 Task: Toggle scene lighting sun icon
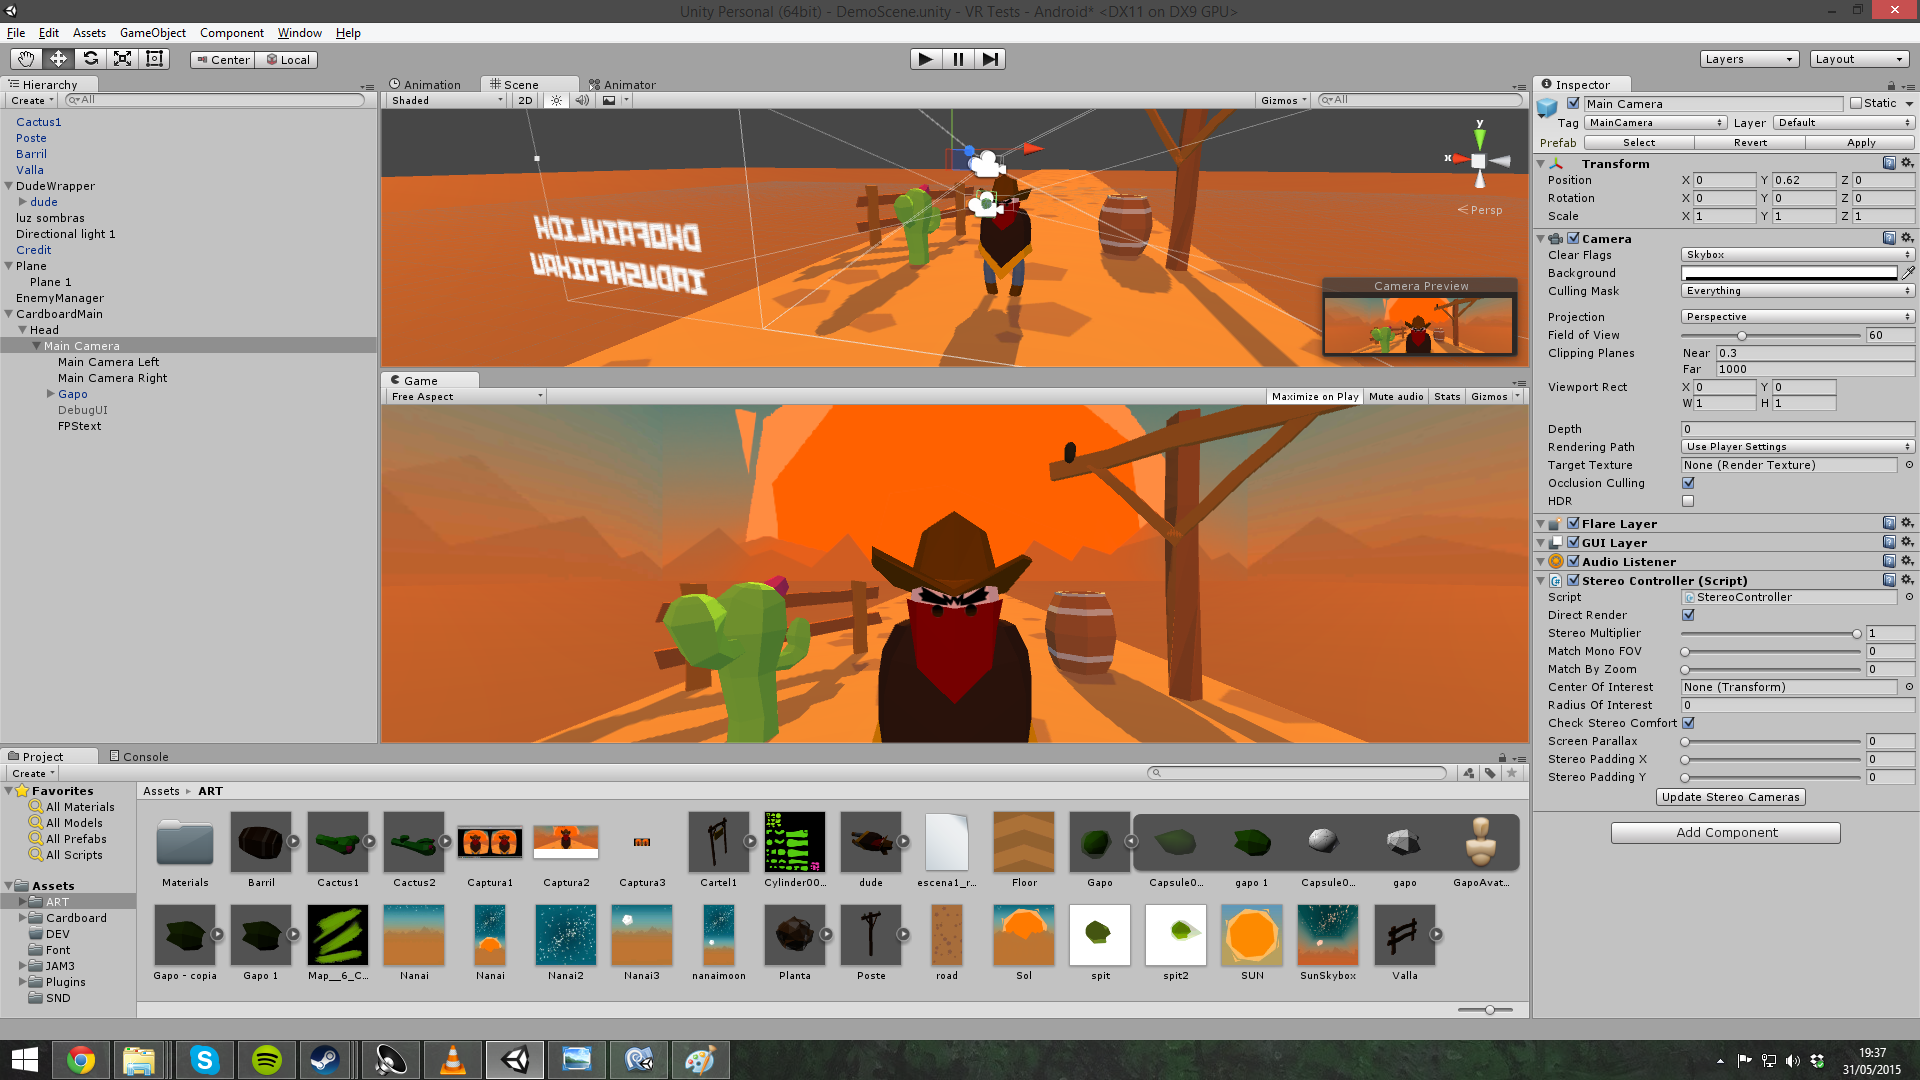point(557,100)
